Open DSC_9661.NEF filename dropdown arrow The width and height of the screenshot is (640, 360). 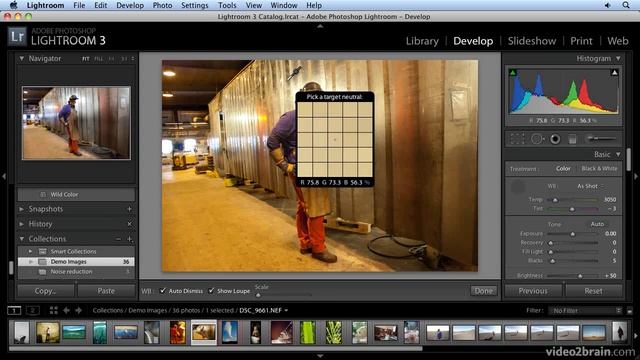[x=286, y=311]
